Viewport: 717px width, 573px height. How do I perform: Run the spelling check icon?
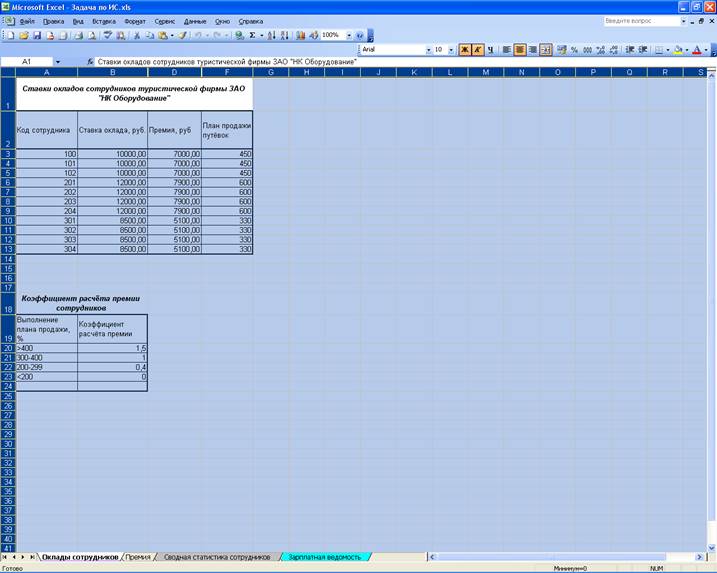(x=108, y=35)
